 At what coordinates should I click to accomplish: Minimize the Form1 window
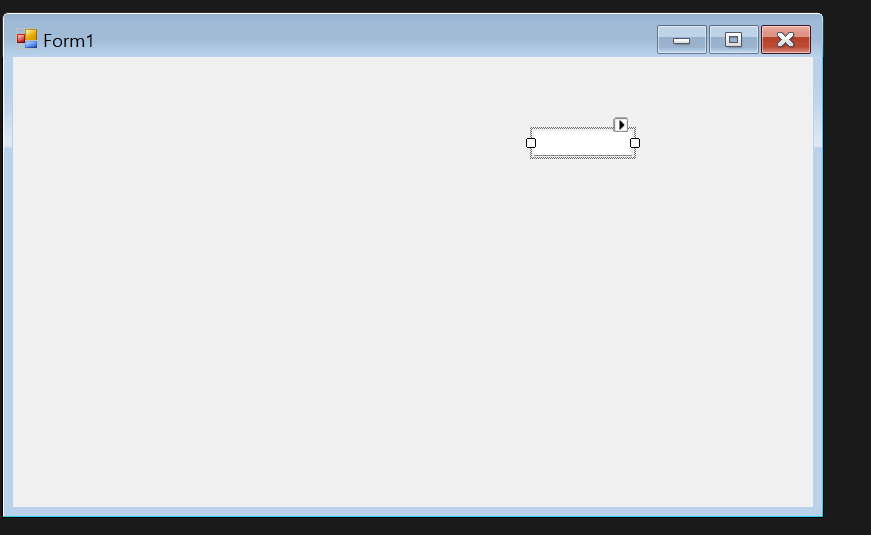(x=682, y=39)
